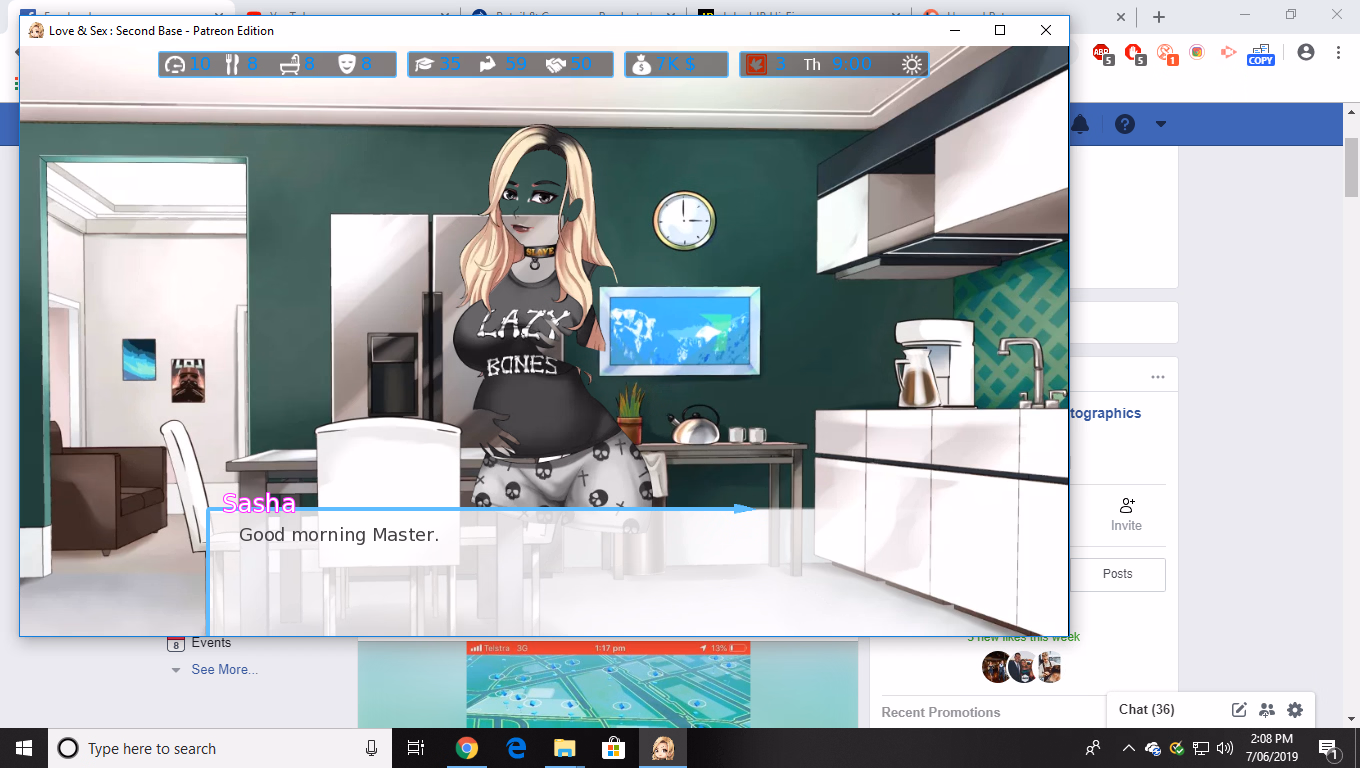Open Microsoft Edge from the taskbar

(x=516, y=748)
